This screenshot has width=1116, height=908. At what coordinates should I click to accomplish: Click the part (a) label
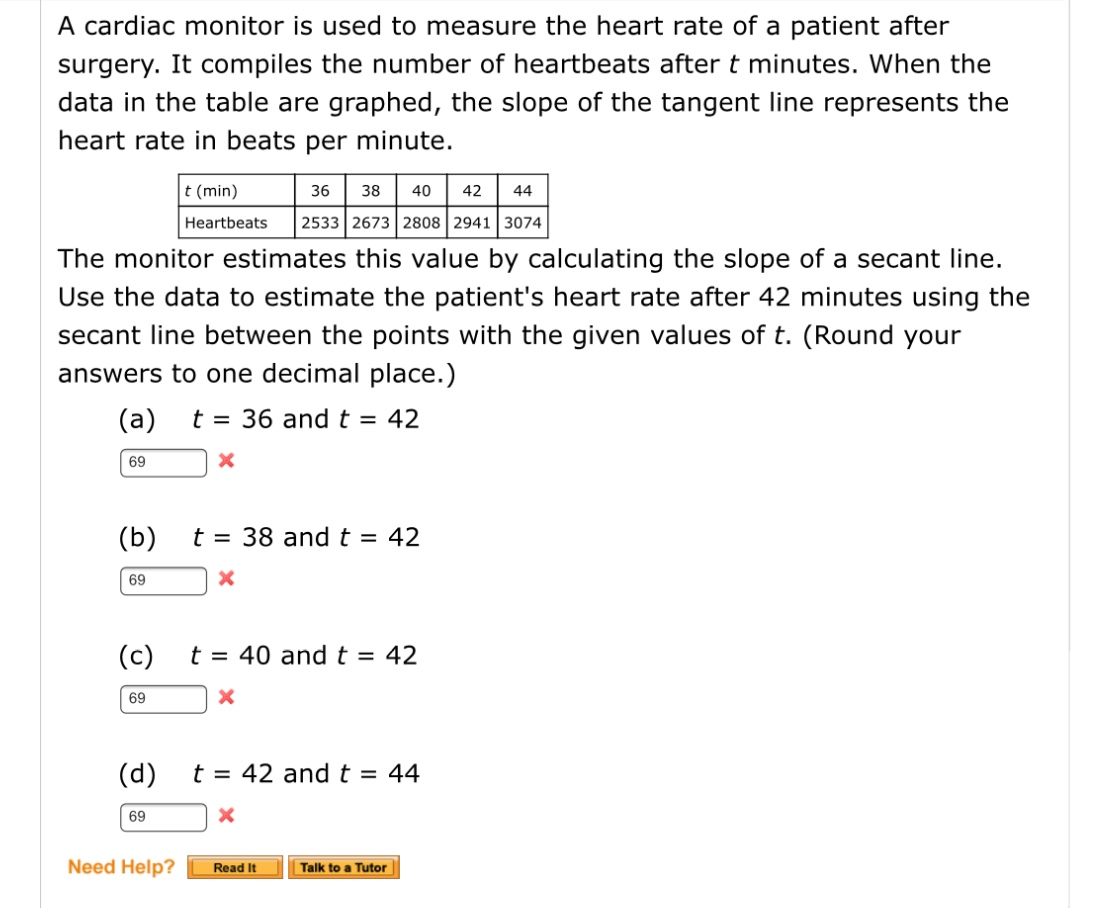coord(138,419)
